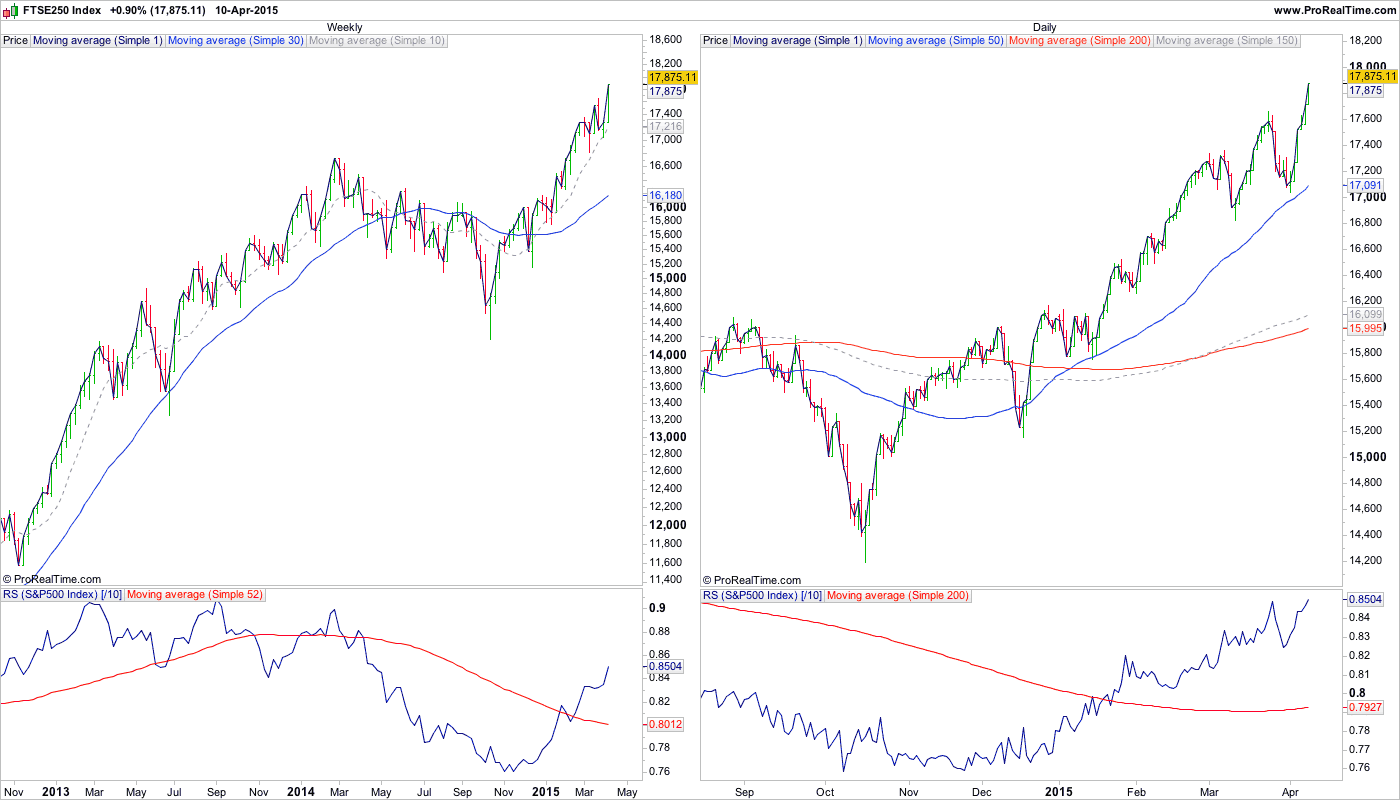1400x800 pixels.
Task: Click the 17,216 moving average value tag
Action: pos(666,127)
